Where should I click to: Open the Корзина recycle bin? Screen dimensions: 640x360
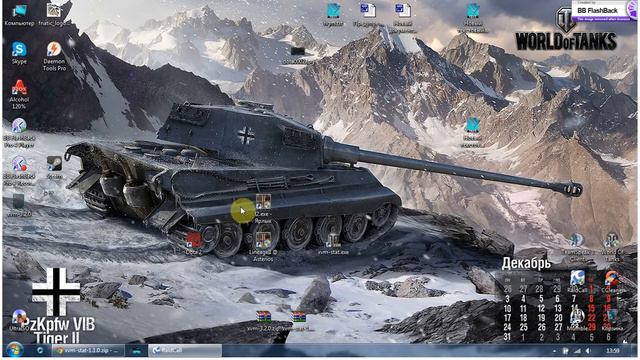(612, 319)
